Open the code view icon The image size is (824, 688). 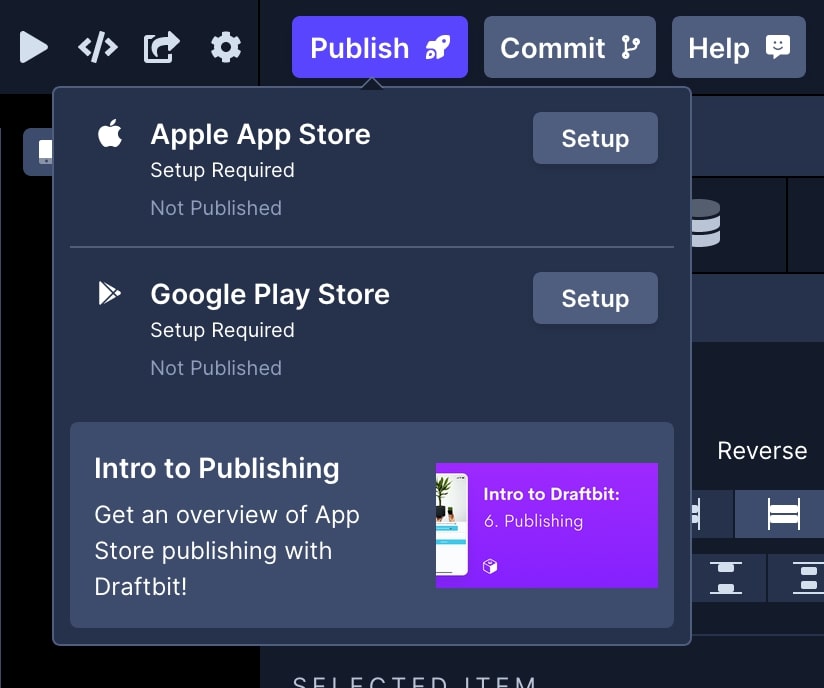point(98,47)
